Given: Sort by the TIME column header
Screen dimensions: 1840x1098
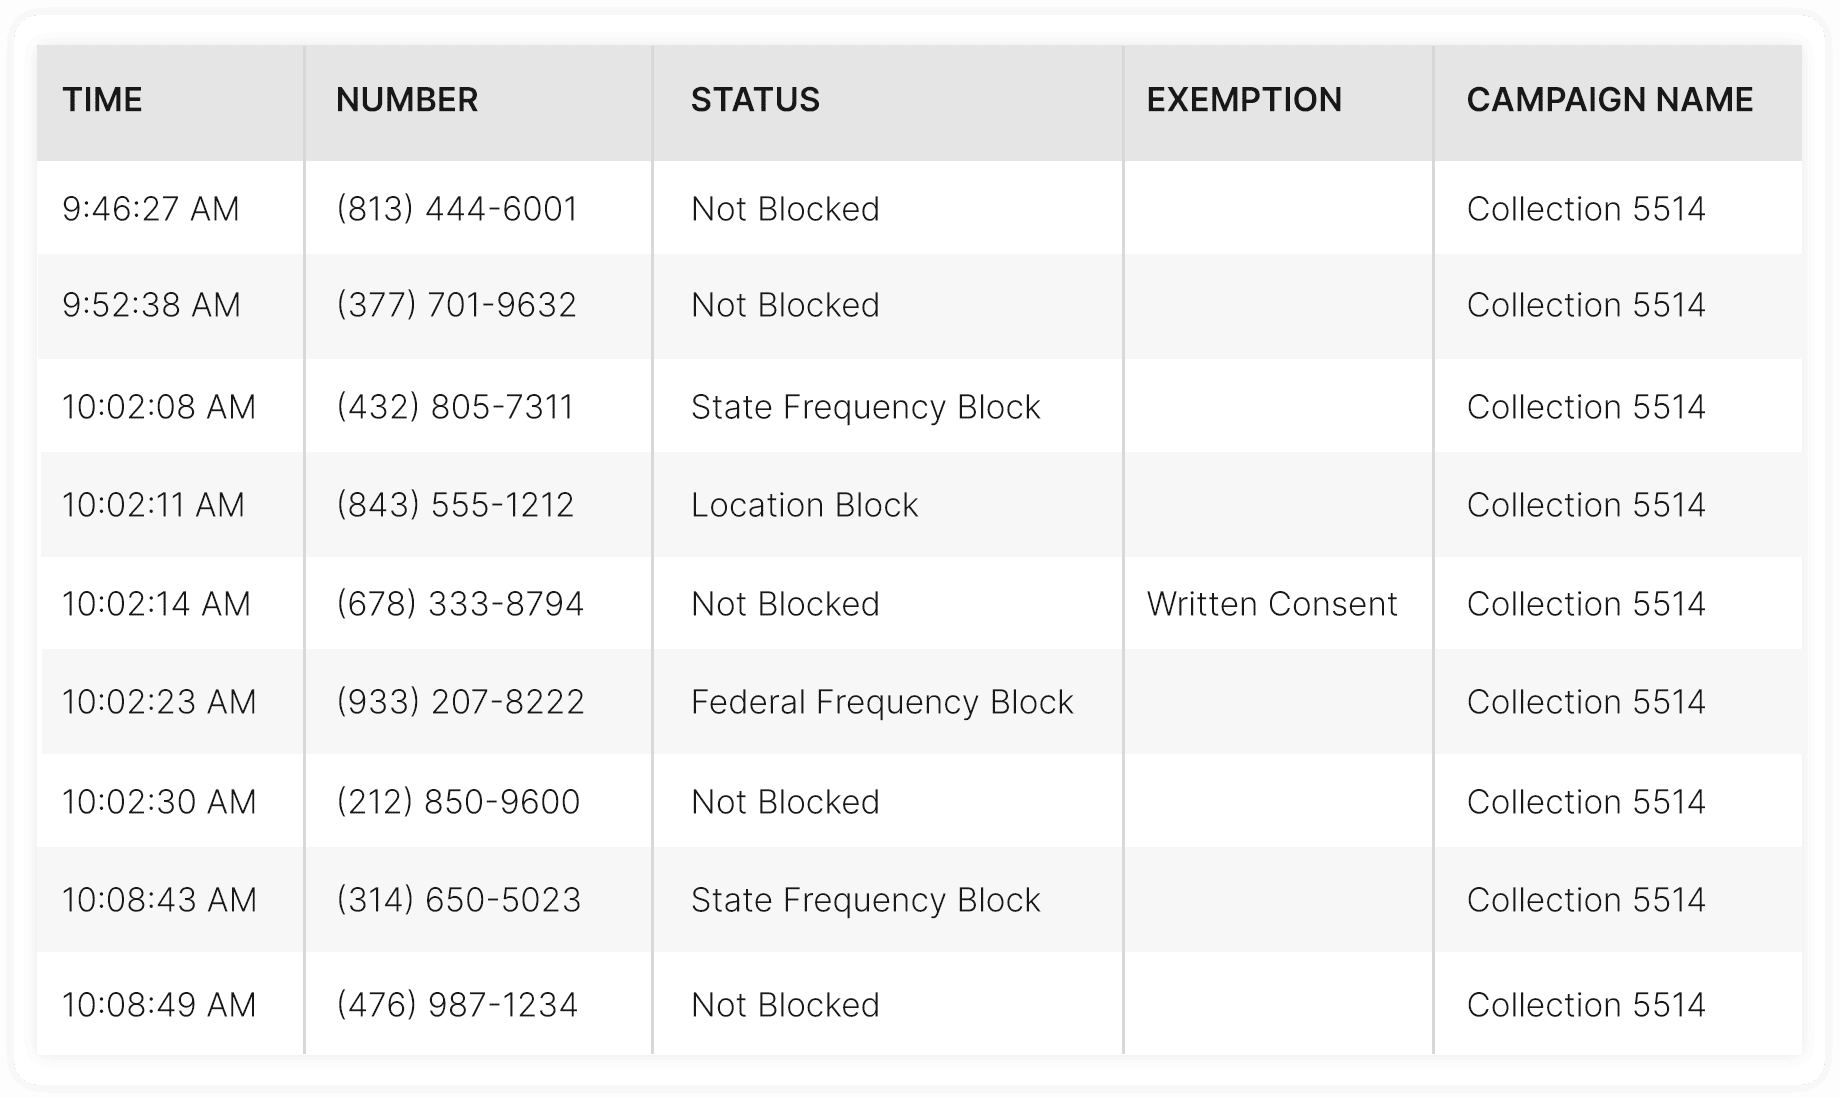Looking at the screenshot, I should 102,100.
